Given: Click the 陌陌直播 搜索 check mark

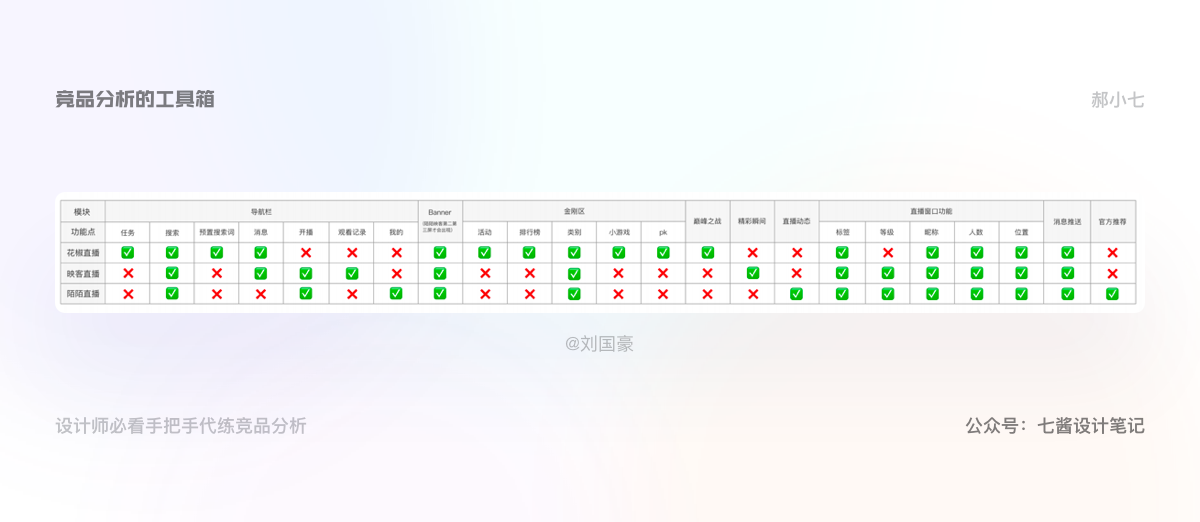Looking at the screenshot, I should click(172, 293).
